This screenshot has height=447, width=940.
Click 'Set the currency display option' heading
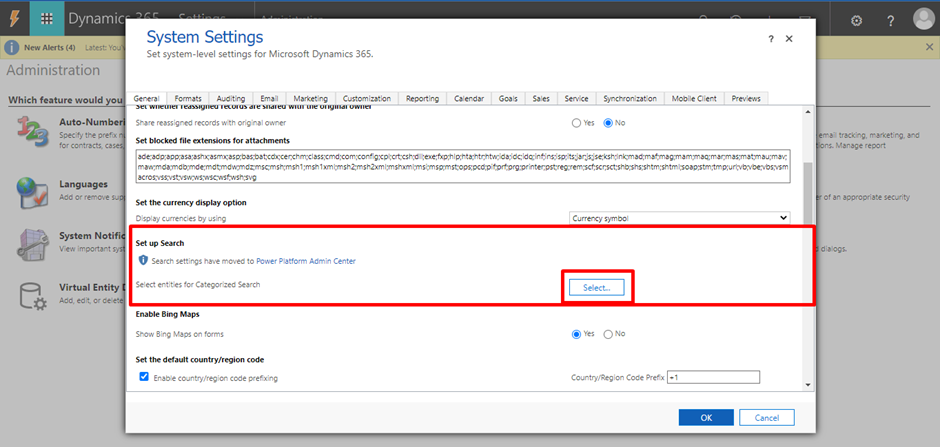(191, 203)
